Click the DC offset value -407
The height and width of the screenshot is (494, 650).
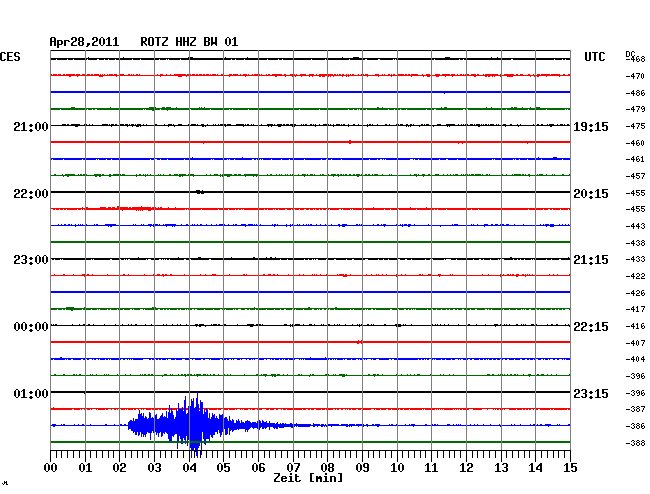coord(635,343)
